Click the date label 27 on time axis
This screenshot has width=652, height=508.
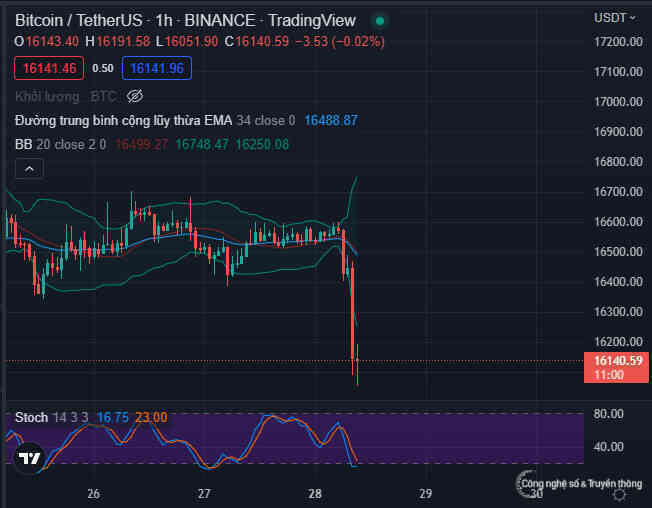click(x=204, y=494)
